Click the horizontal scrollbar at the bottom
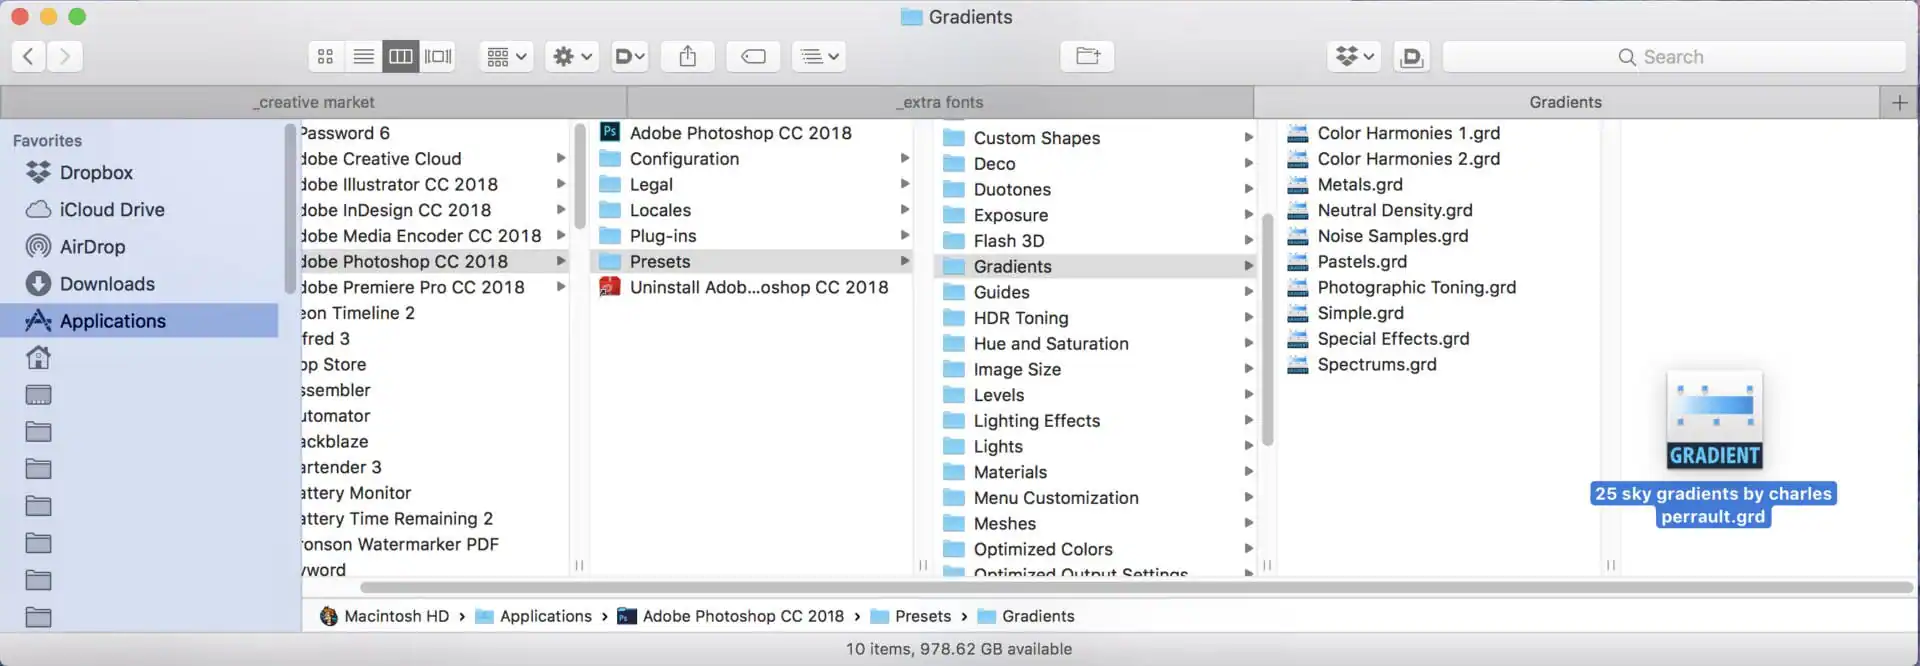 click(1136, 587)
